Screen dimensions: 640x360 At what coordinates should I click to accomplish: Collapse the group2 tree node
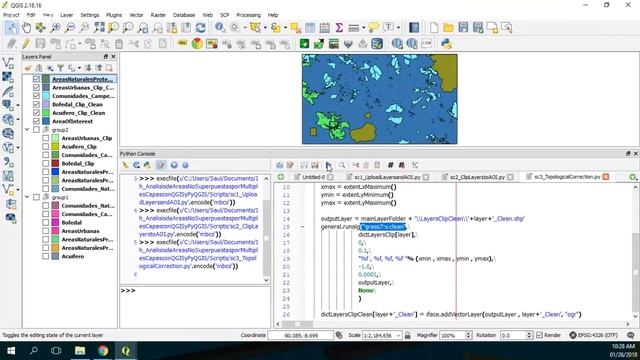click(27, 129)
